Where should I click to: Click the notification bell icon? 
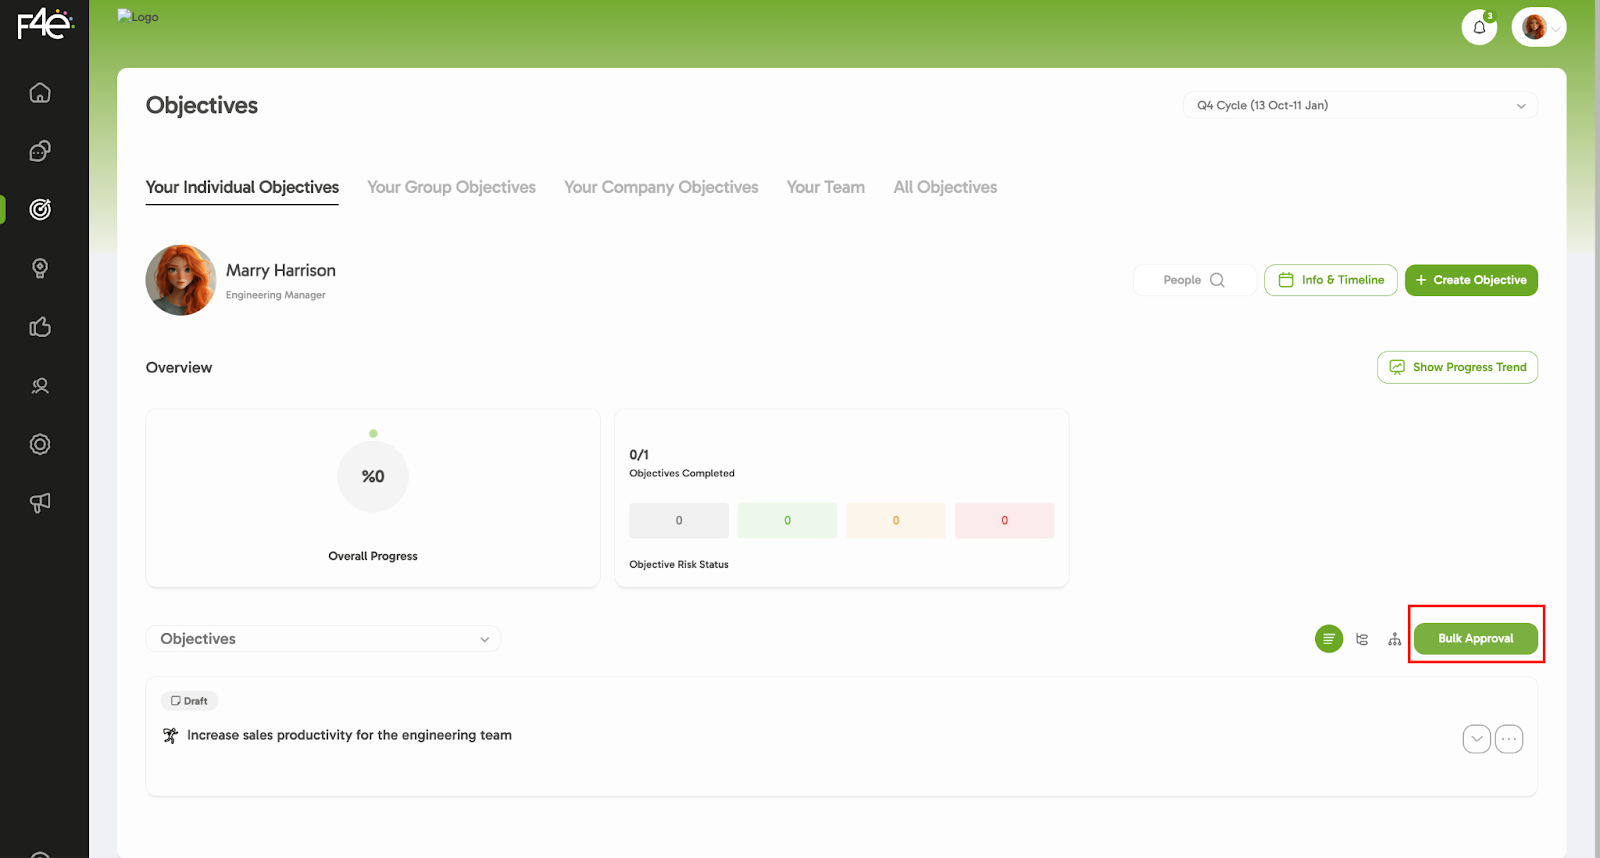point(1479,27)
